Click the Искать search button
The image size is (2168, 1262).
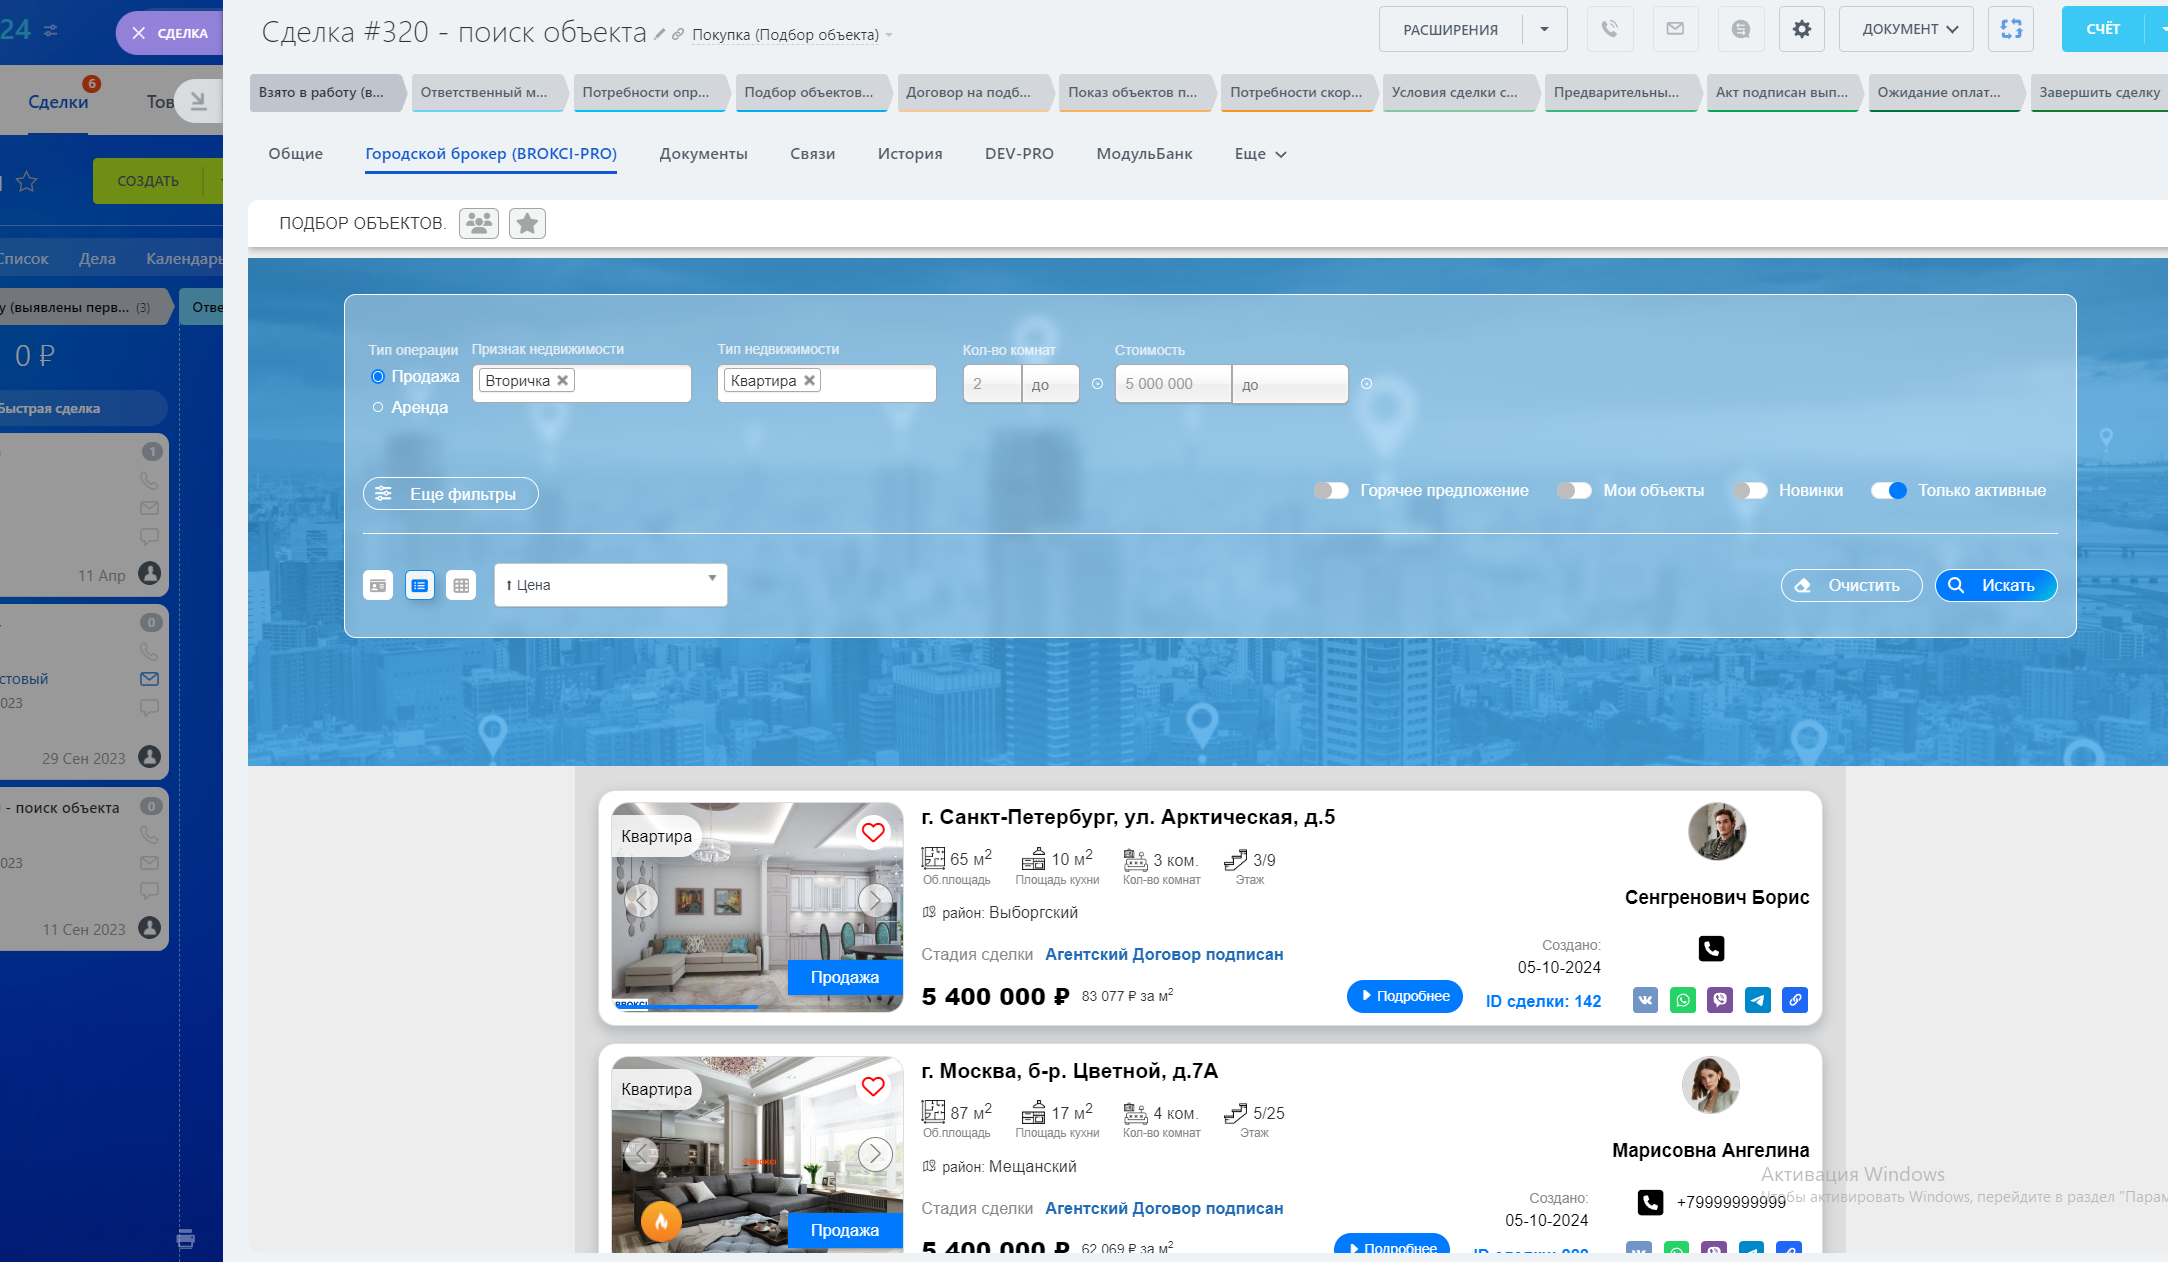pyautogui.click(x=1995, y=586)
